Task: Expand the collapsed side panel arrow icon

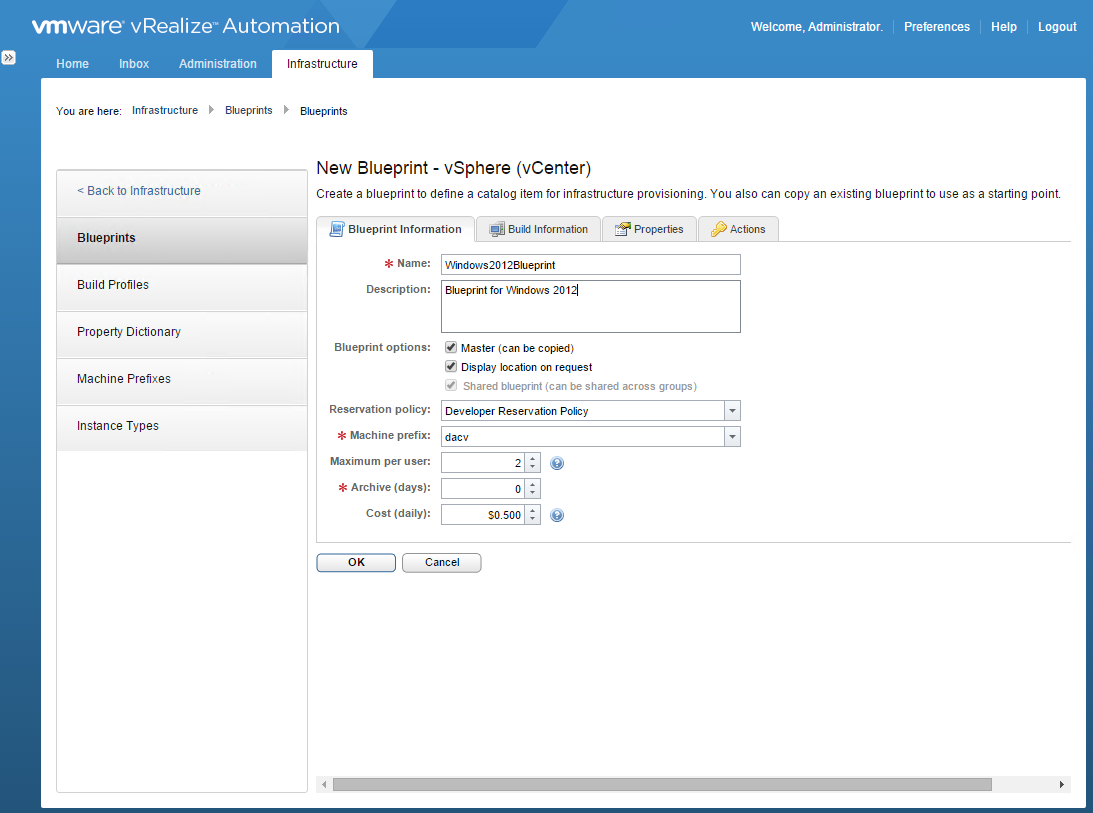Action: [x=8, y=58]
